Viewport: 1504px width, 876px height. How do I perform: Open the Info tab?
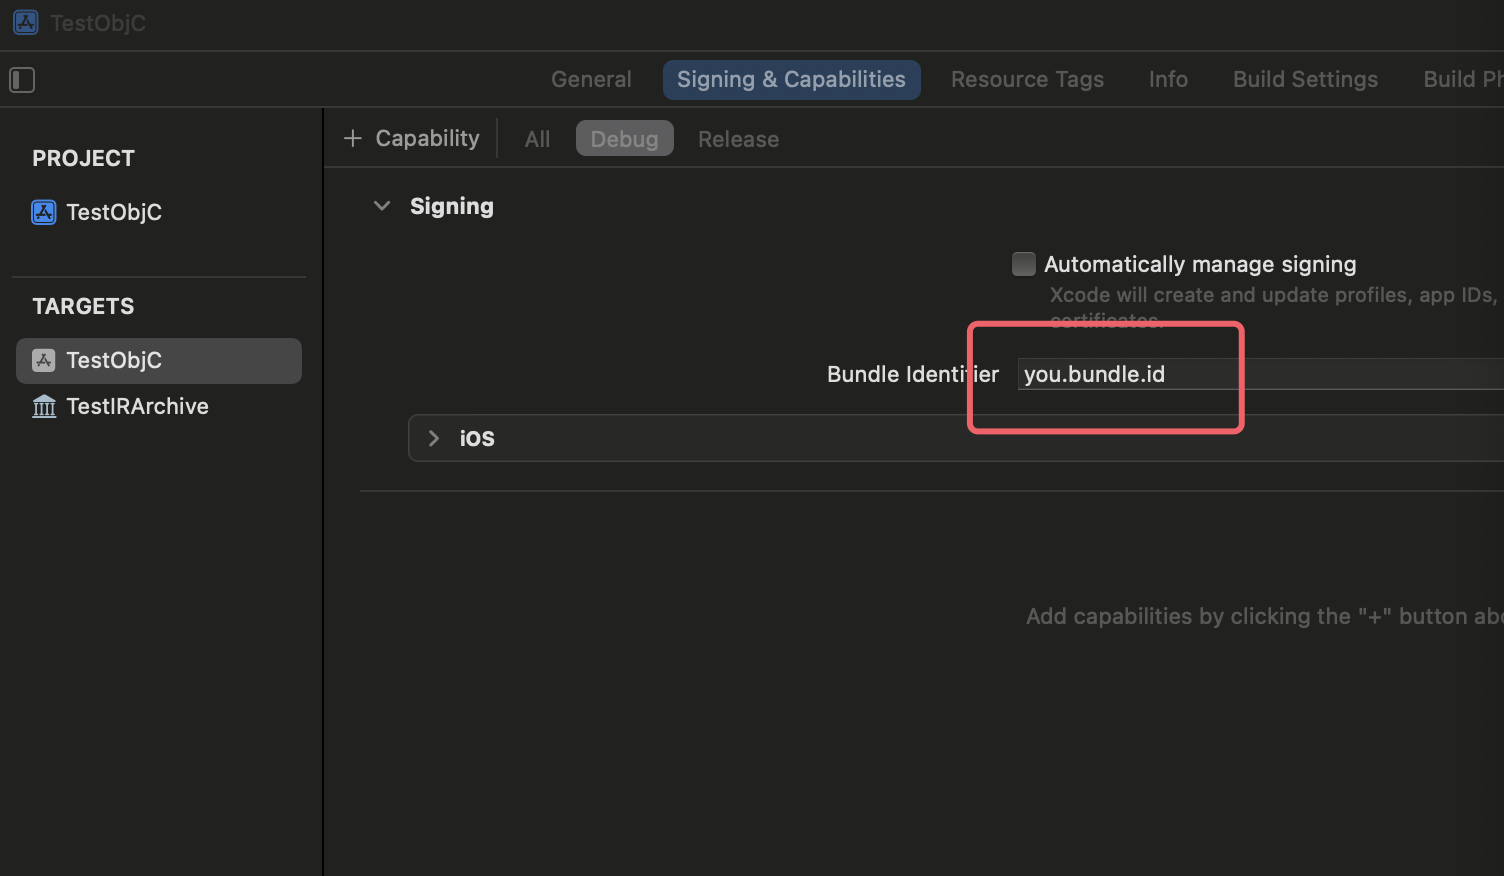[1168, 79]
